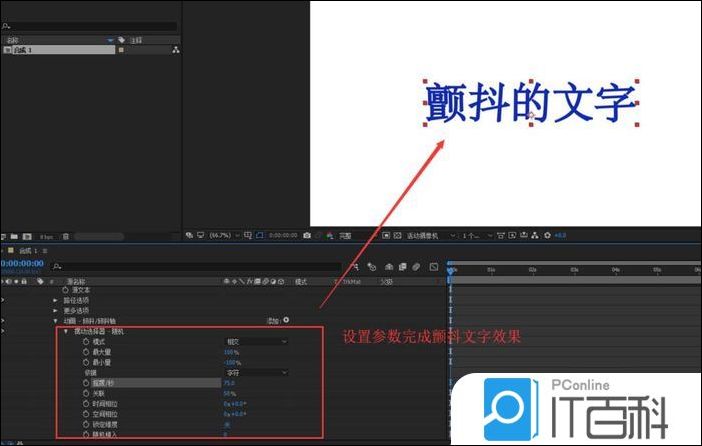Toggle stopwatch for 关联 property
Screen dimensions: 702x446
click(x=86, y=393)
